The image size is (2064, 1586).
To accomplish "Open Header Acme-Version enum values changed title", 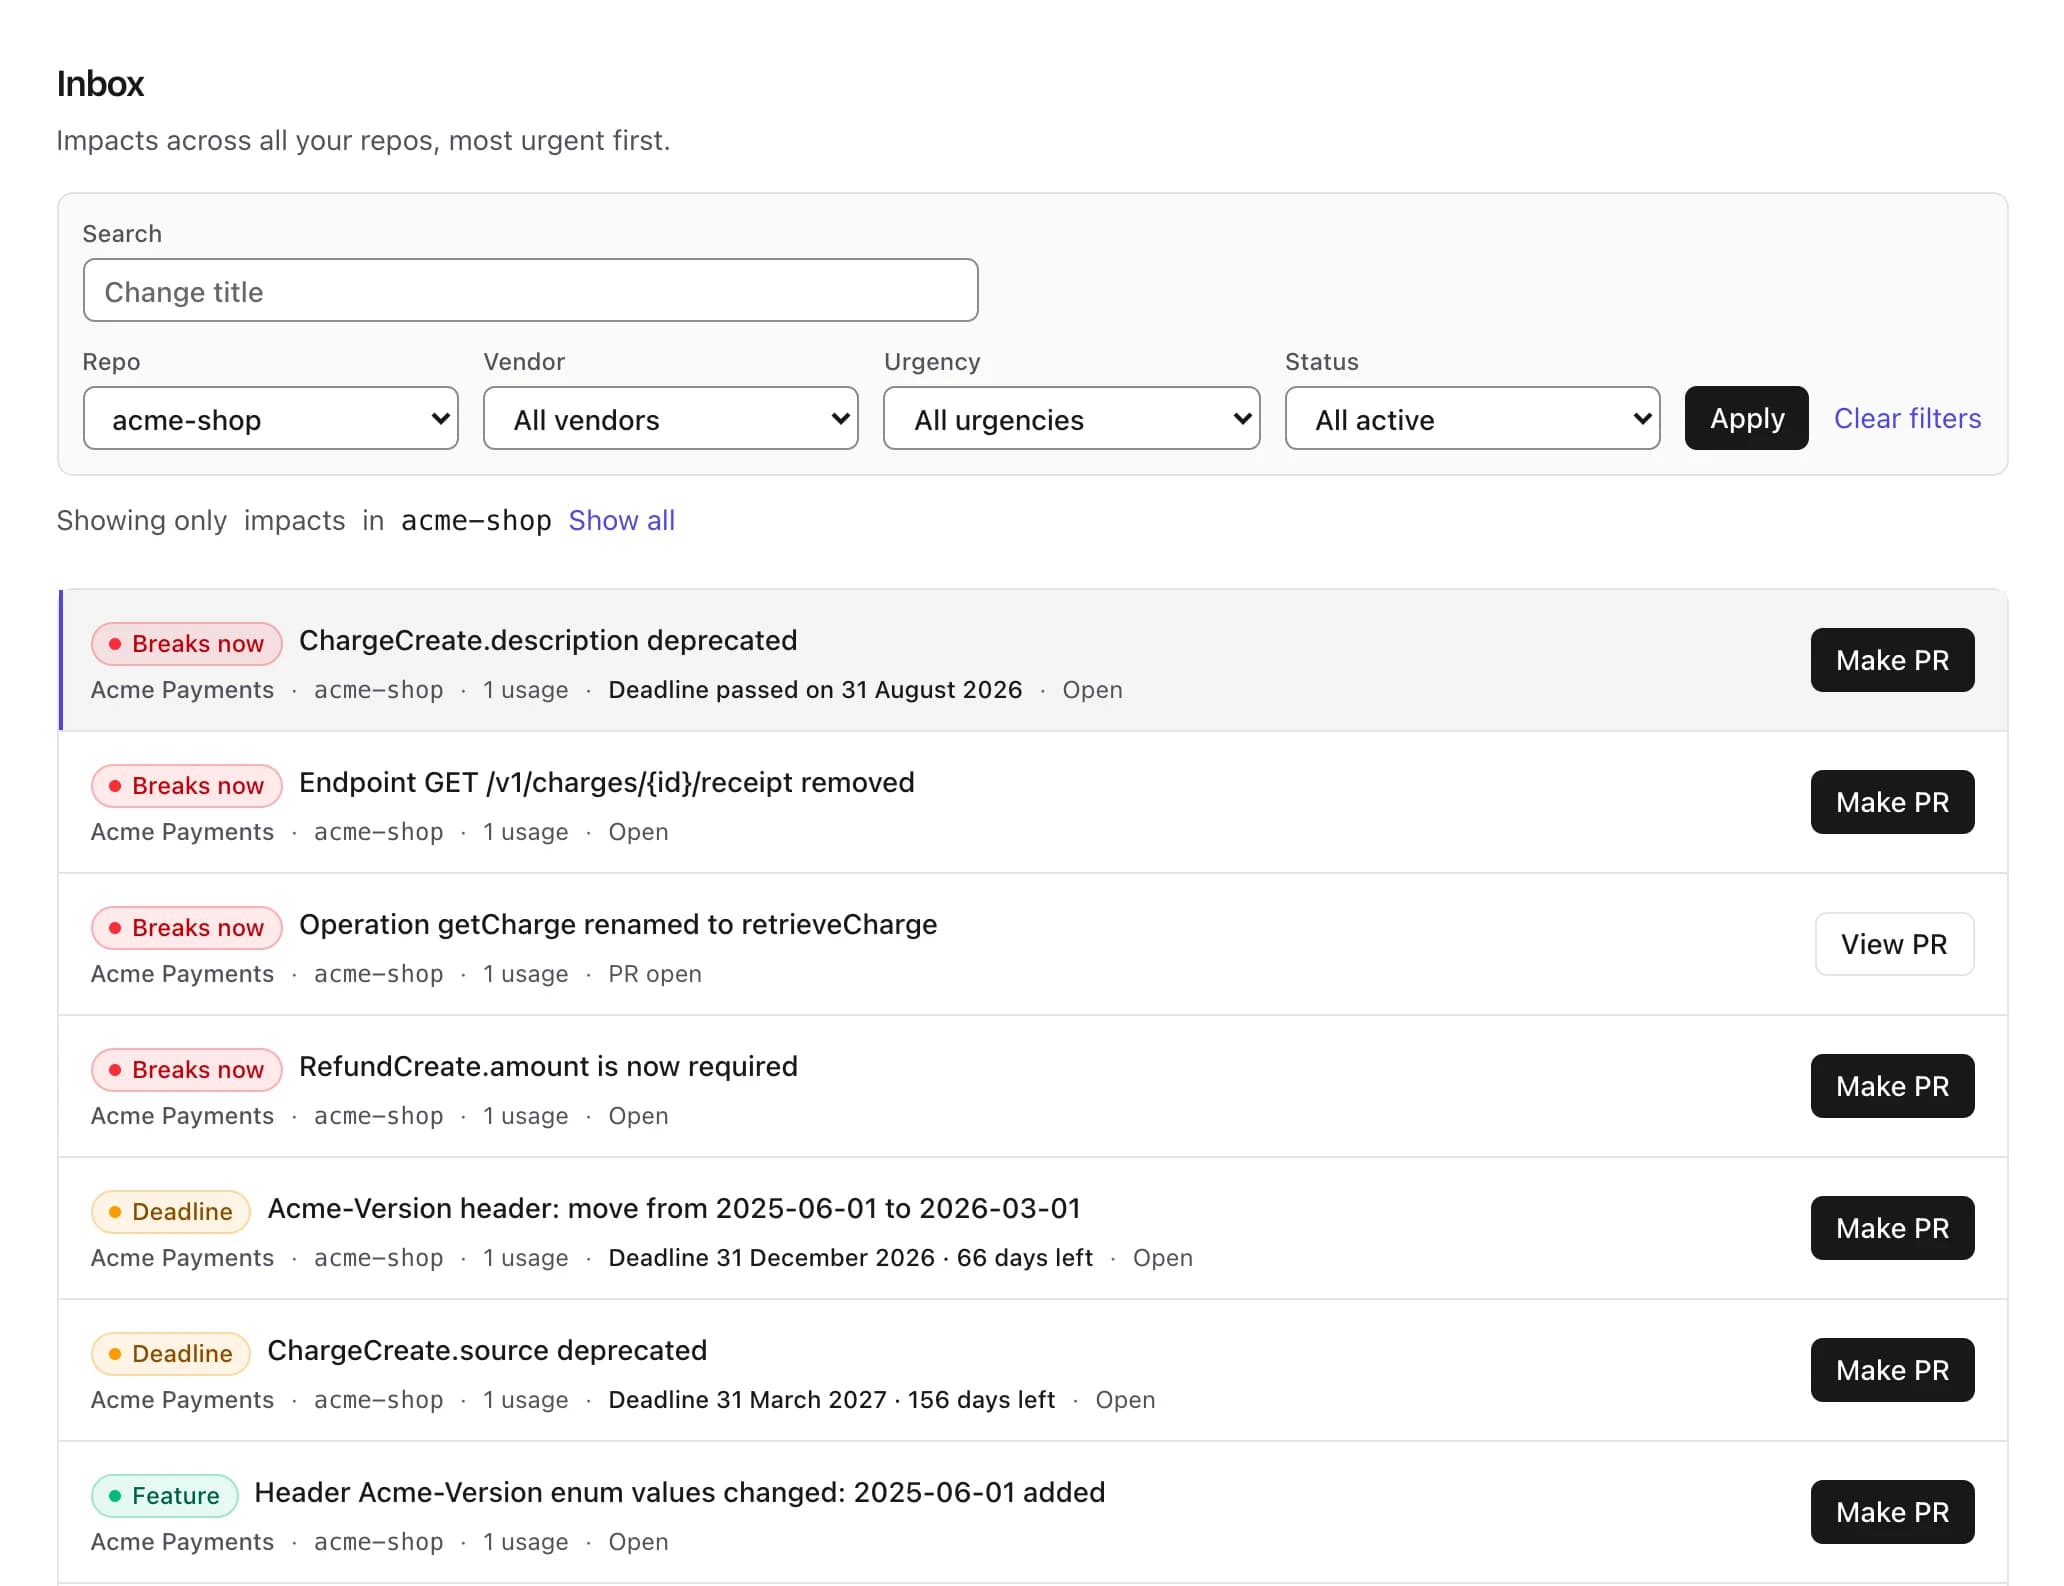I will [x=680, y=1492].
